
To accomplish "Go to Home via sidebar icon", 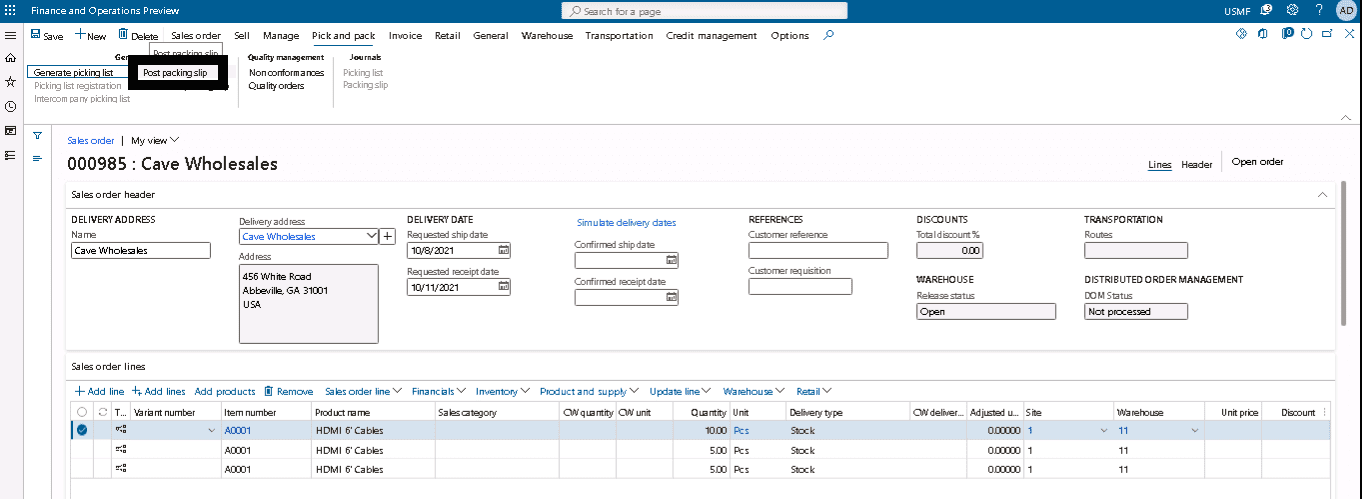I will tap(11, 58).
